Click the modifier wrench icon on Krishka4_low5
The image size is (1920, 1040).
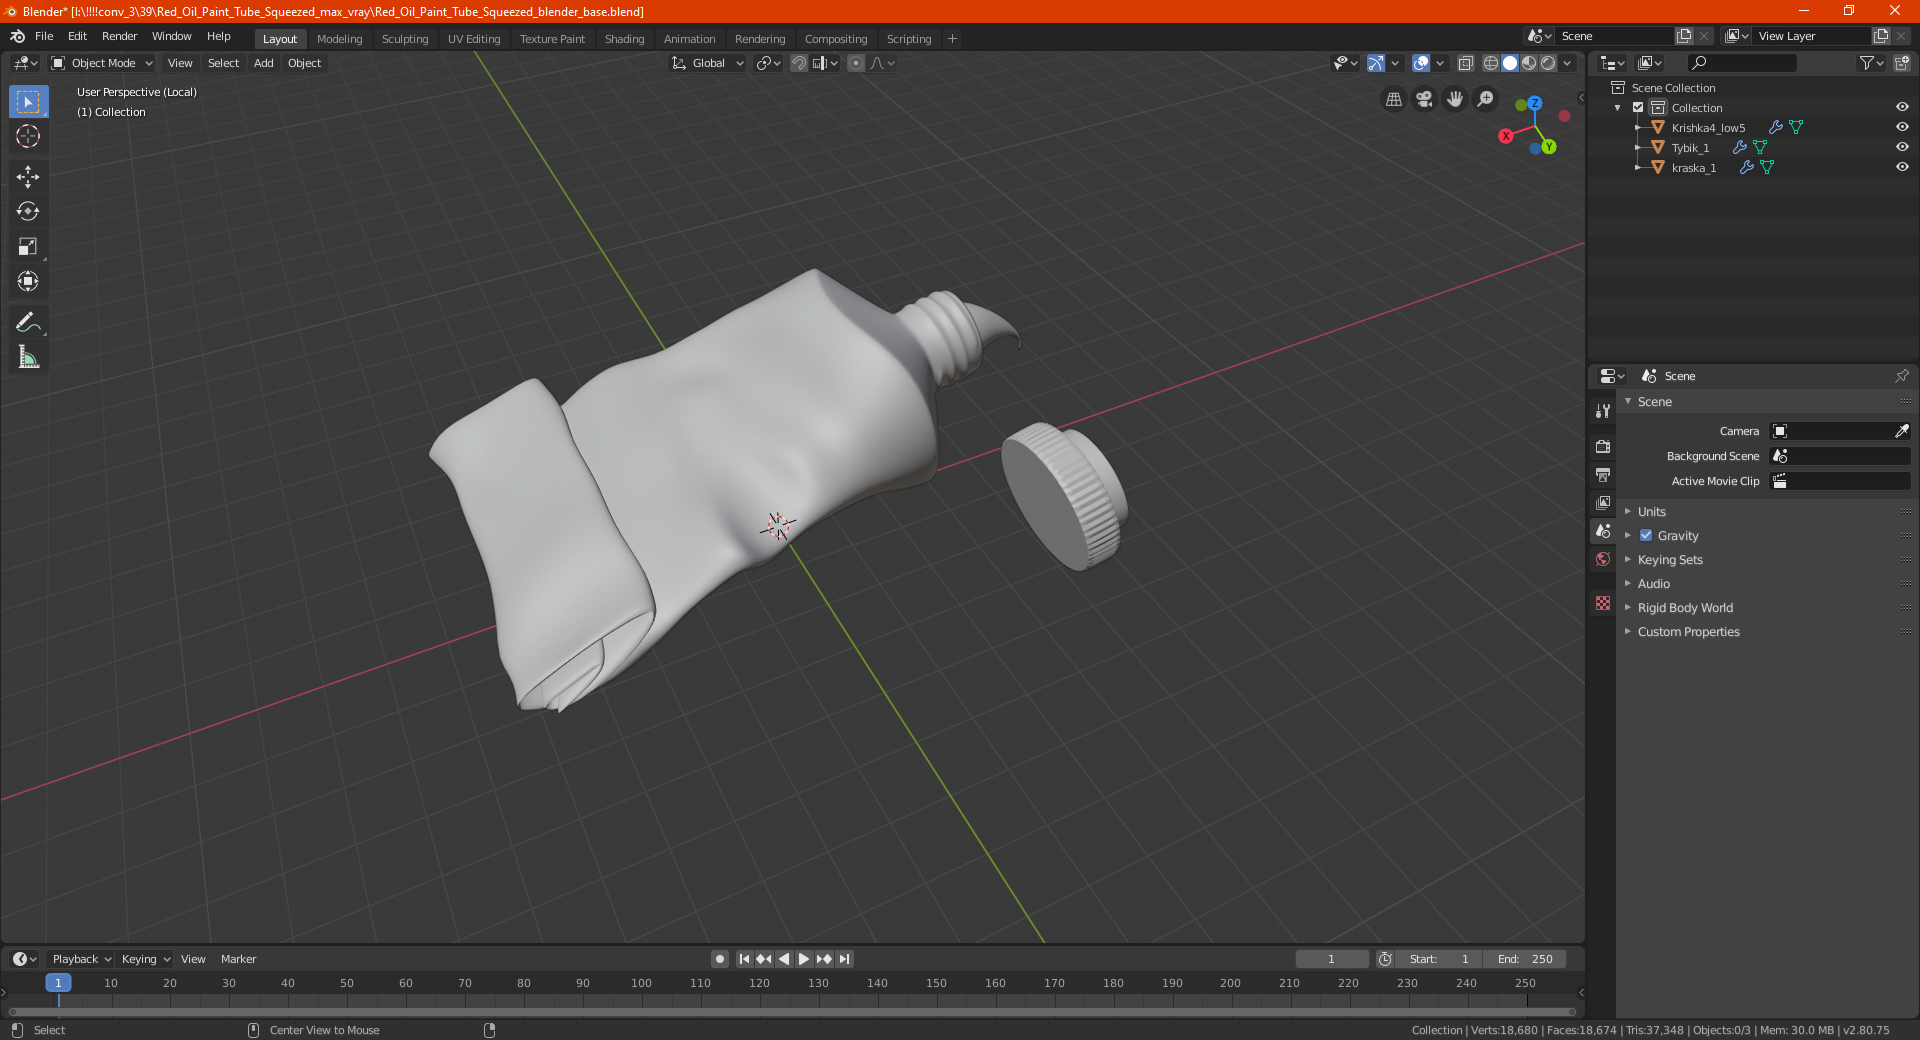tap(1776, 128)
